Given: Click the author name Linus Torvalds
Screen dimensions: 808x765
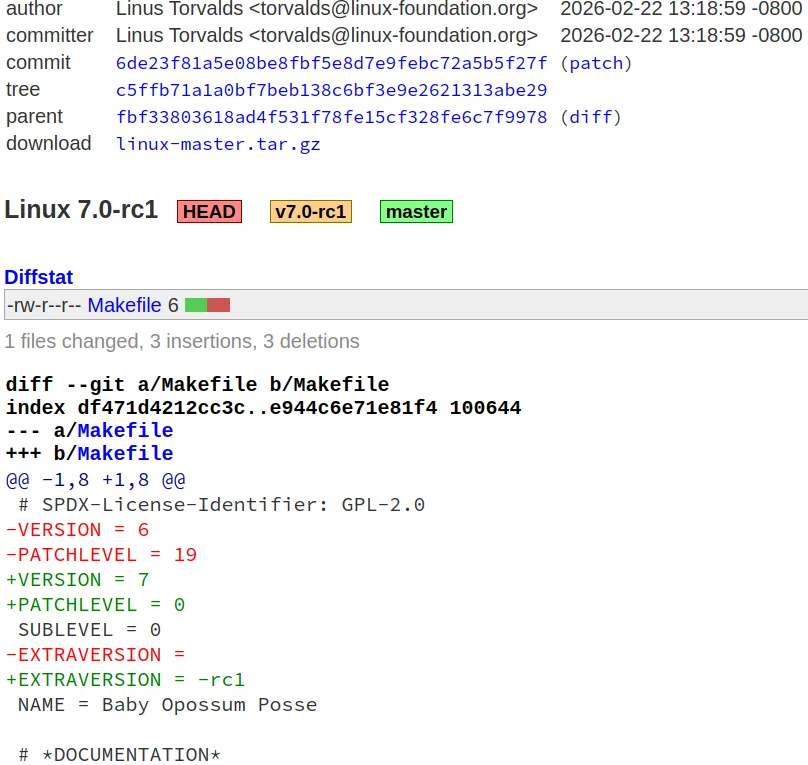Looking at the screenshot, I should point(179,9).
